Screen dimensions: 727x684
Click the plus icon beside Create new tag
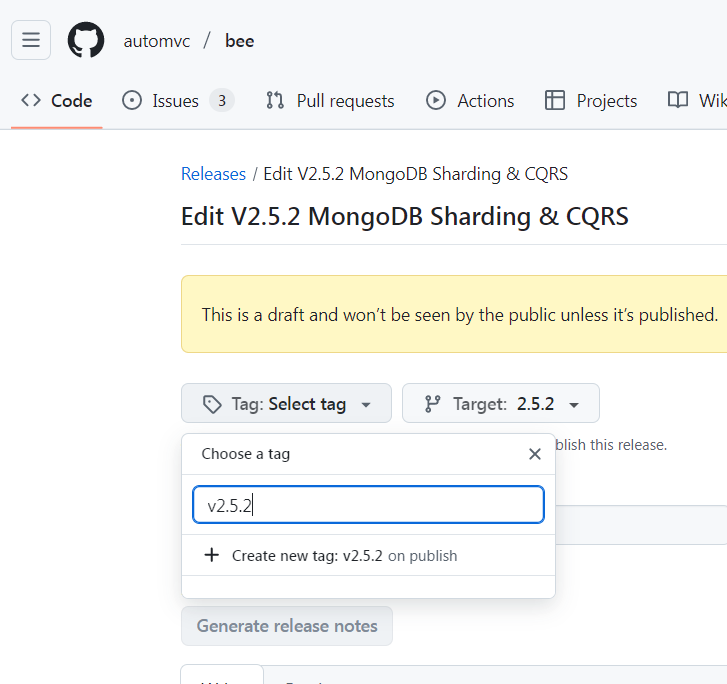tap(211, 555)
